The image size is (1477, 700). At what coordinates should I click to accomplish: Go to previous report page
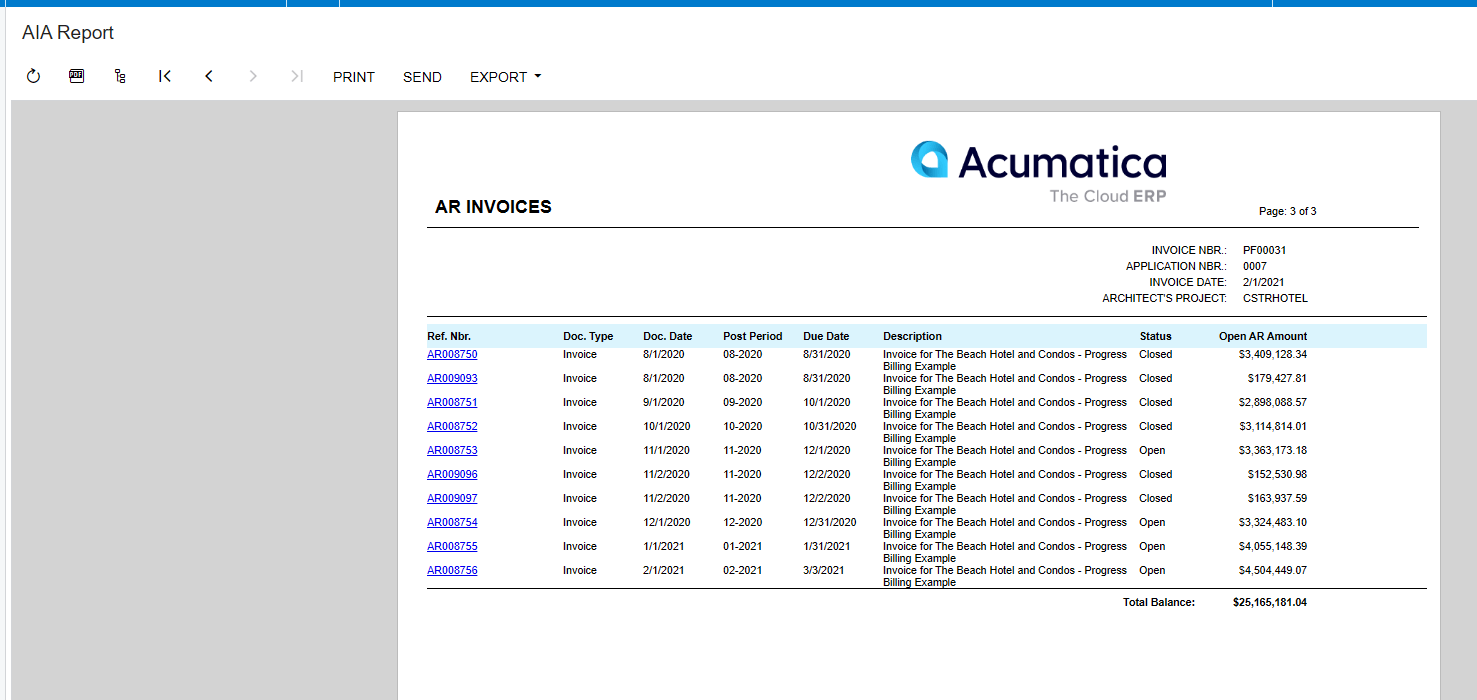click(209, 76)
